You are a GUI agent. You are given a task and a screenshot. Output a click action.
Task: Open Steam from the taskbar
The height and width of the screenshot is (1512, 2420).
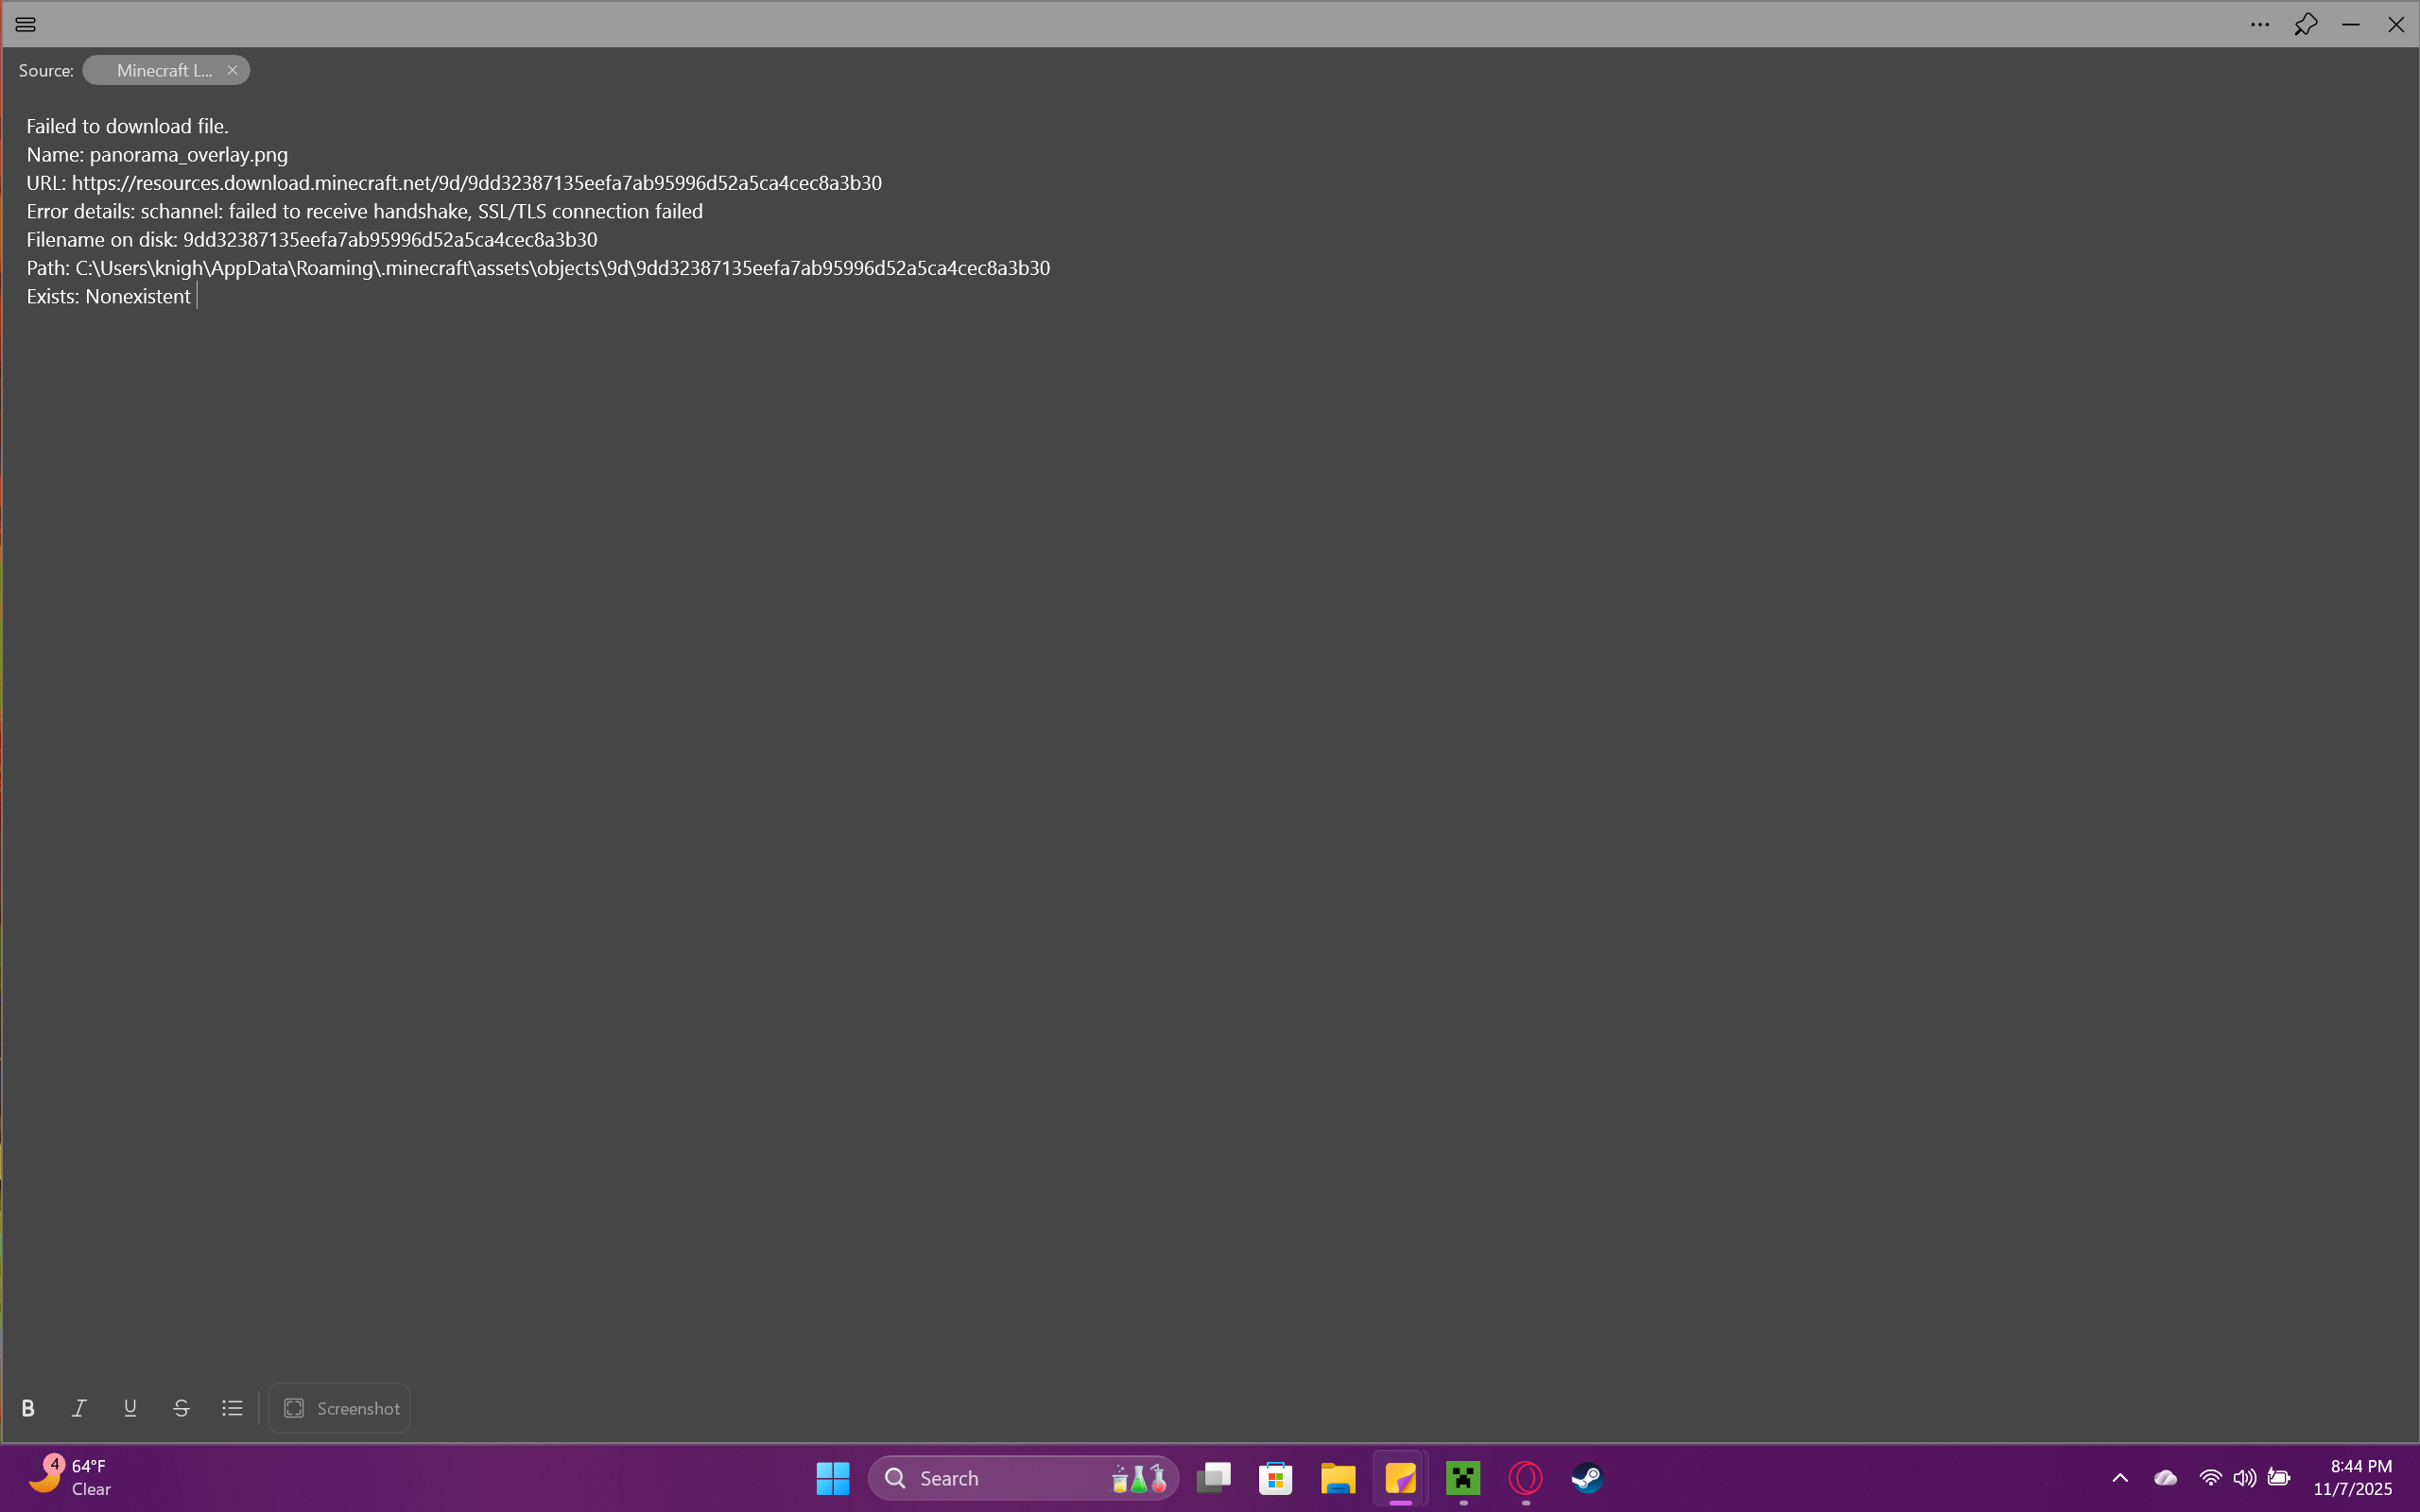pos(1587,1478)
